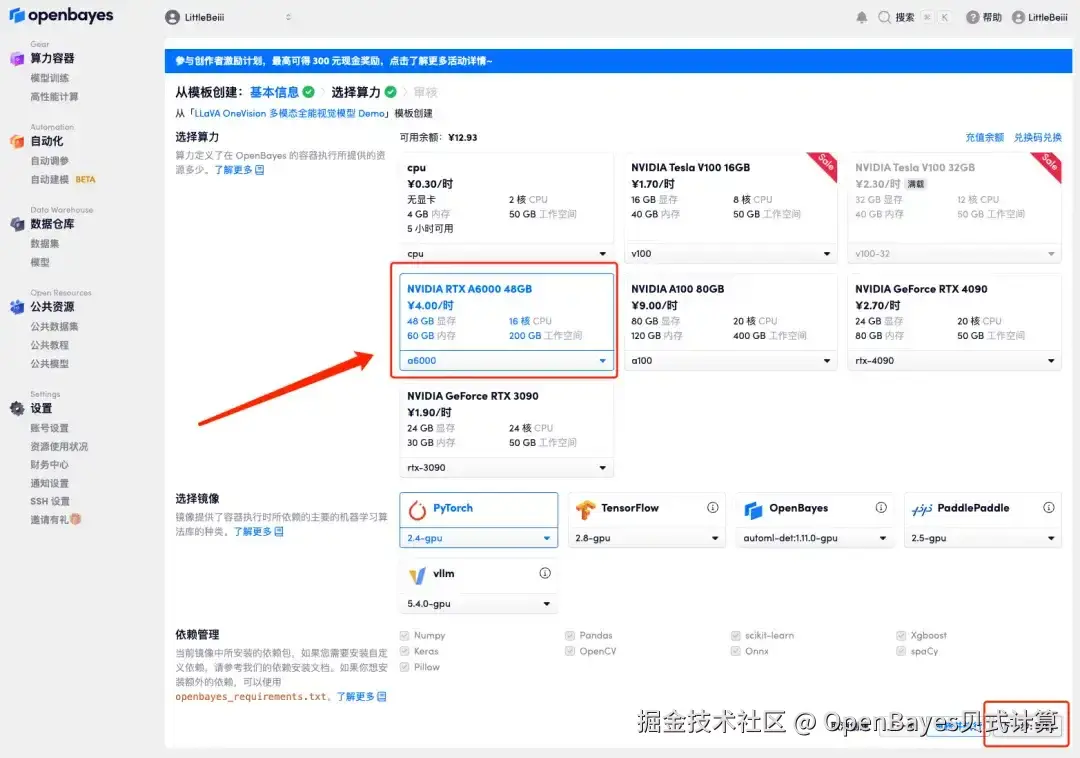Go to 高性能计算 in sidebar

(54, 97)
